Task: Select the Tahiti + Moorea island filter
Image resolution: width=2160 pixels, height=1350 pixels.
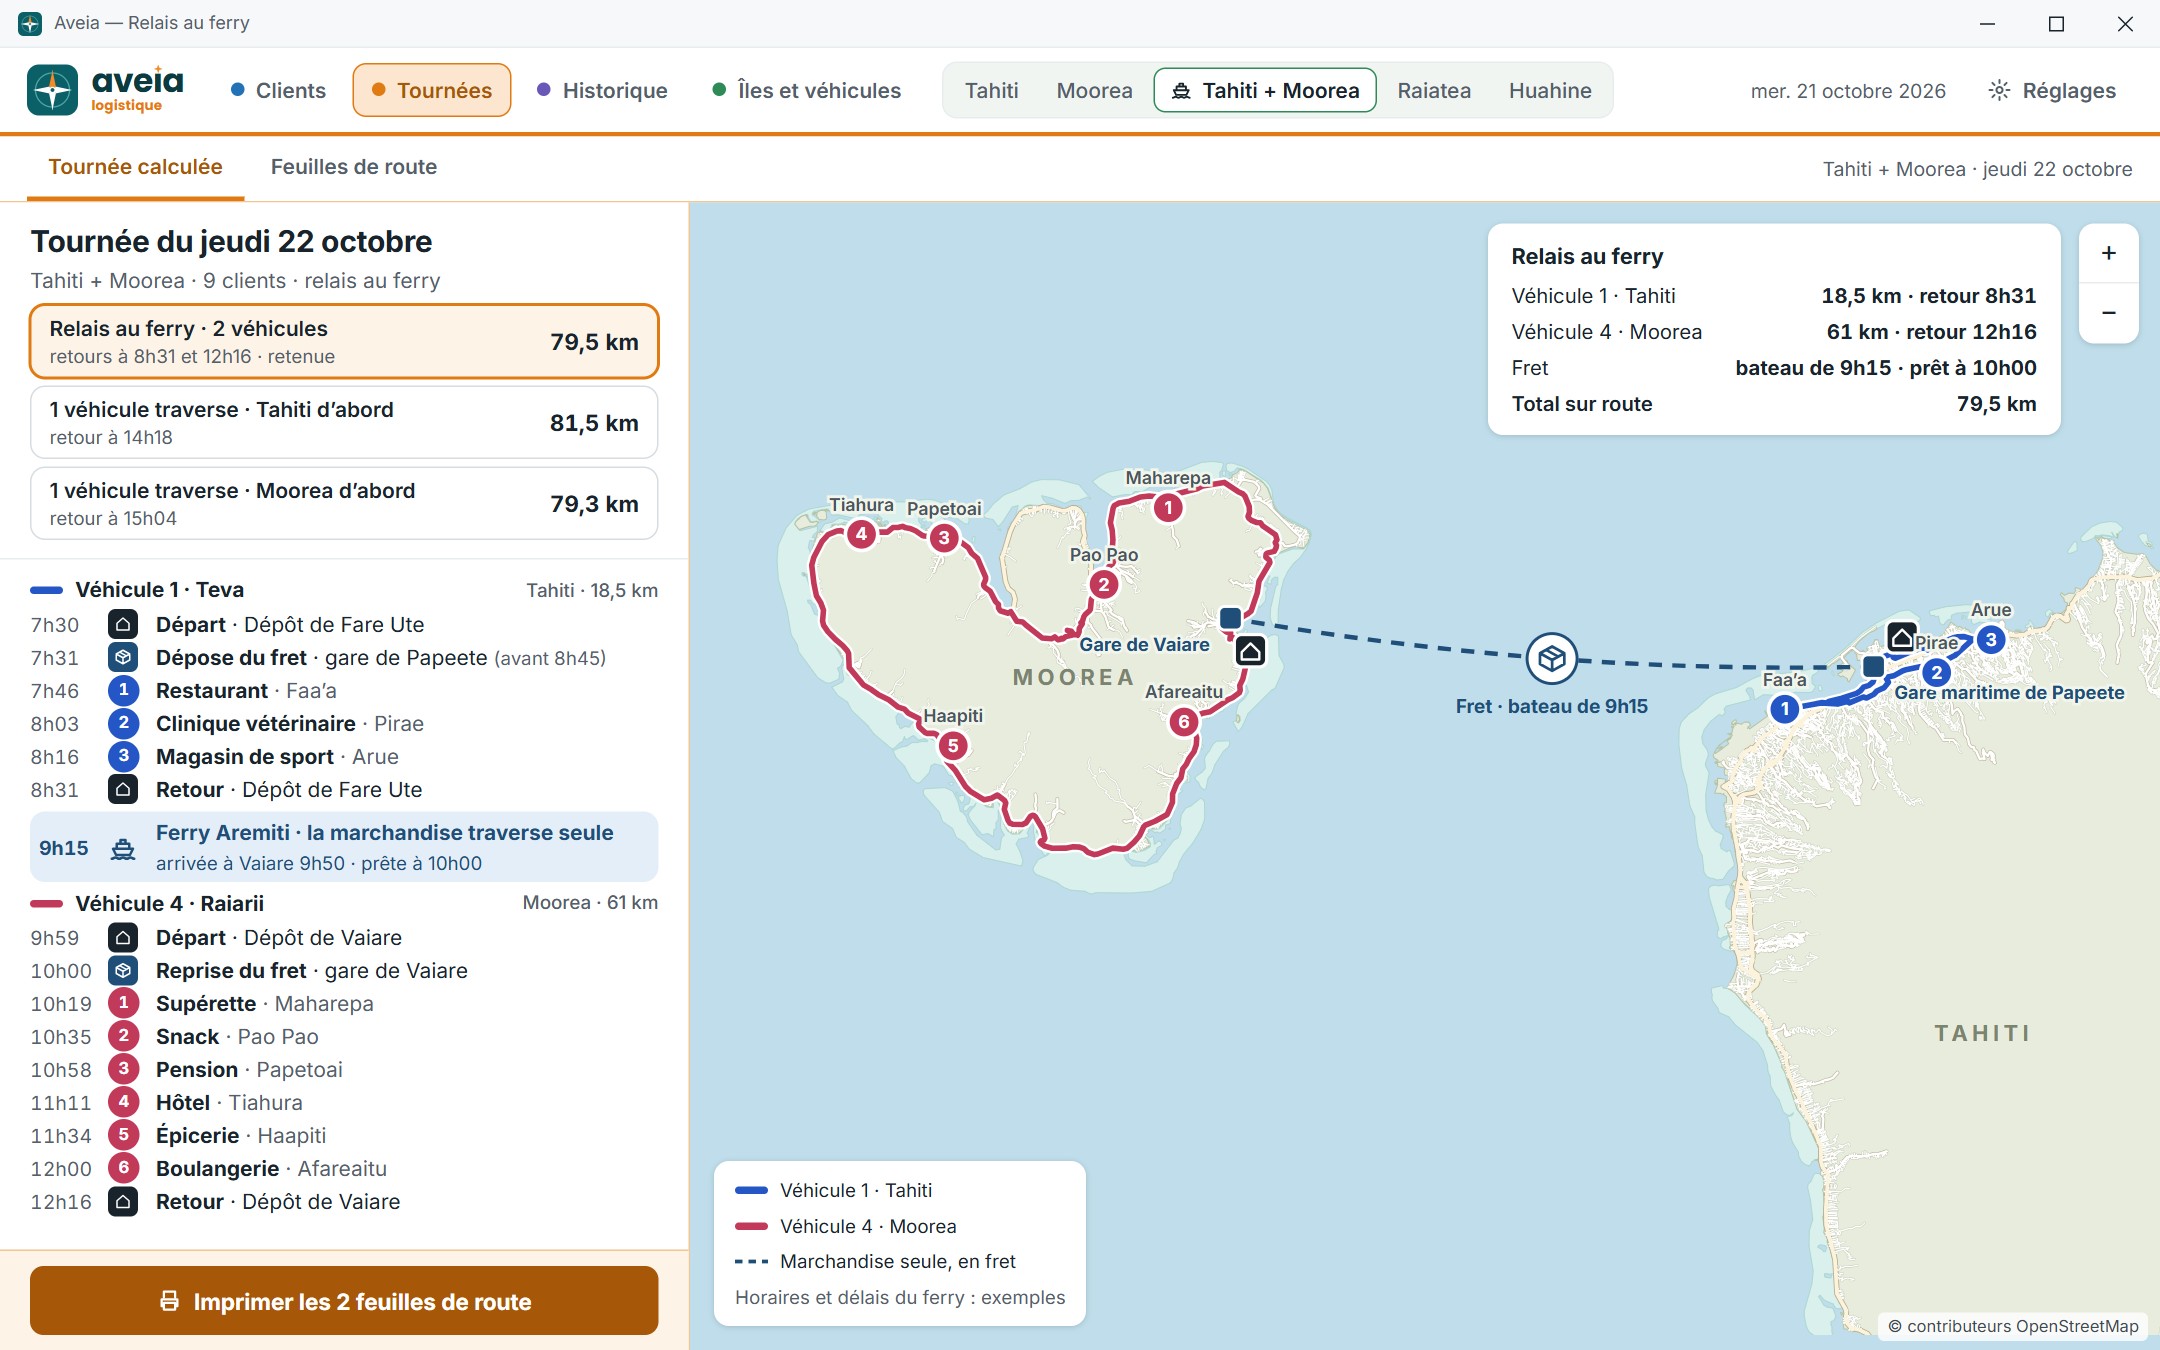Action: coord(1265,90)
